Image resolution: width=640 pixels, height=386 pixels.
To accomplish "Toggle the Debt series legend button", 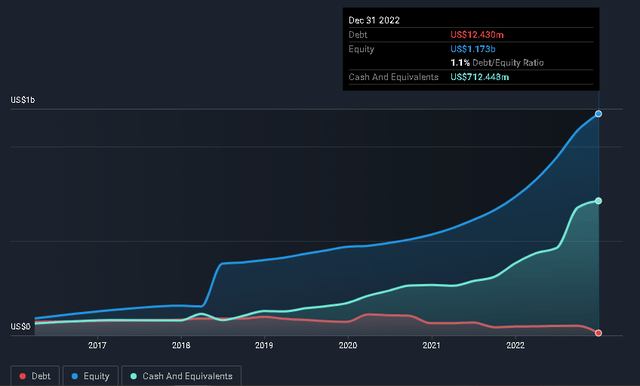I will coord(35,376).
